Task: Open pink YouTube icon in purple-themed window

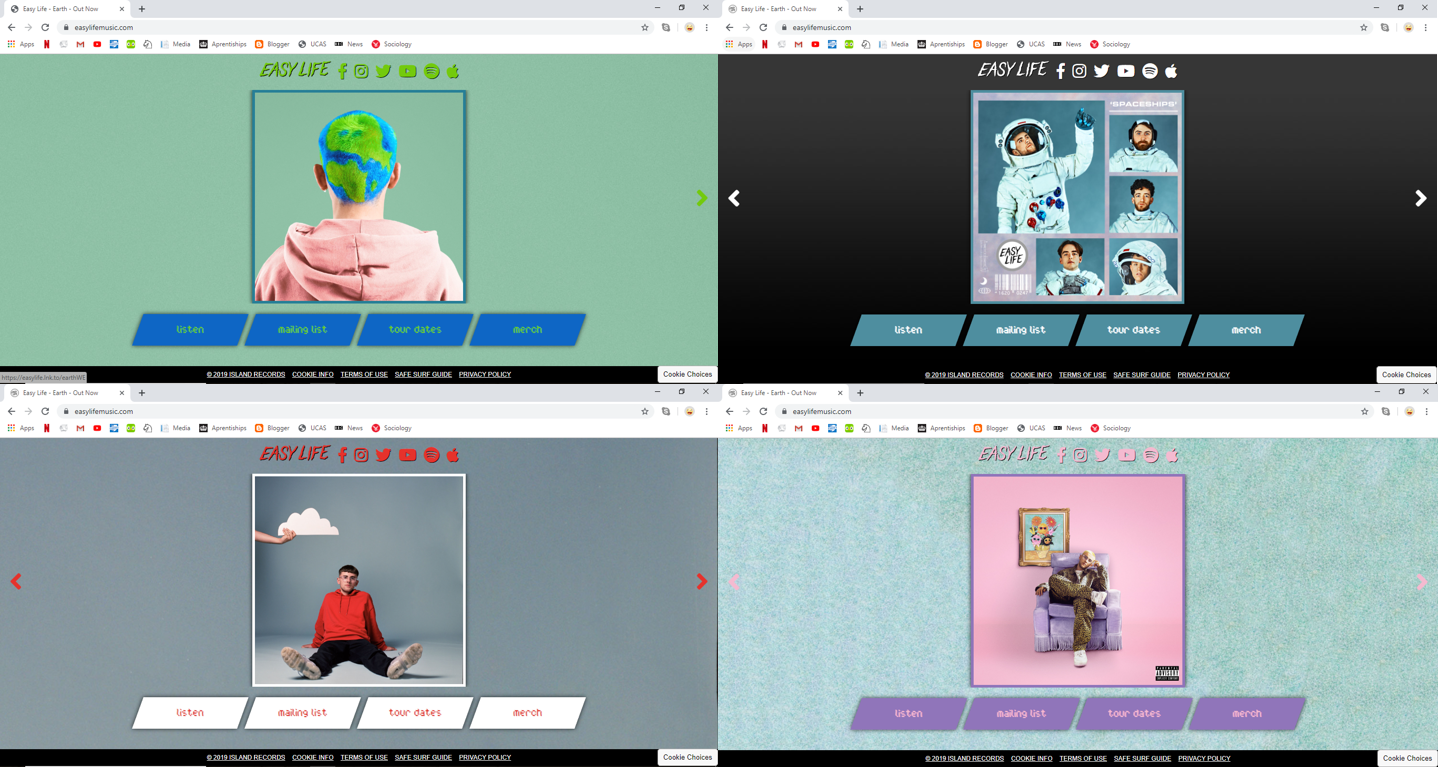Action: [1126, 455]
